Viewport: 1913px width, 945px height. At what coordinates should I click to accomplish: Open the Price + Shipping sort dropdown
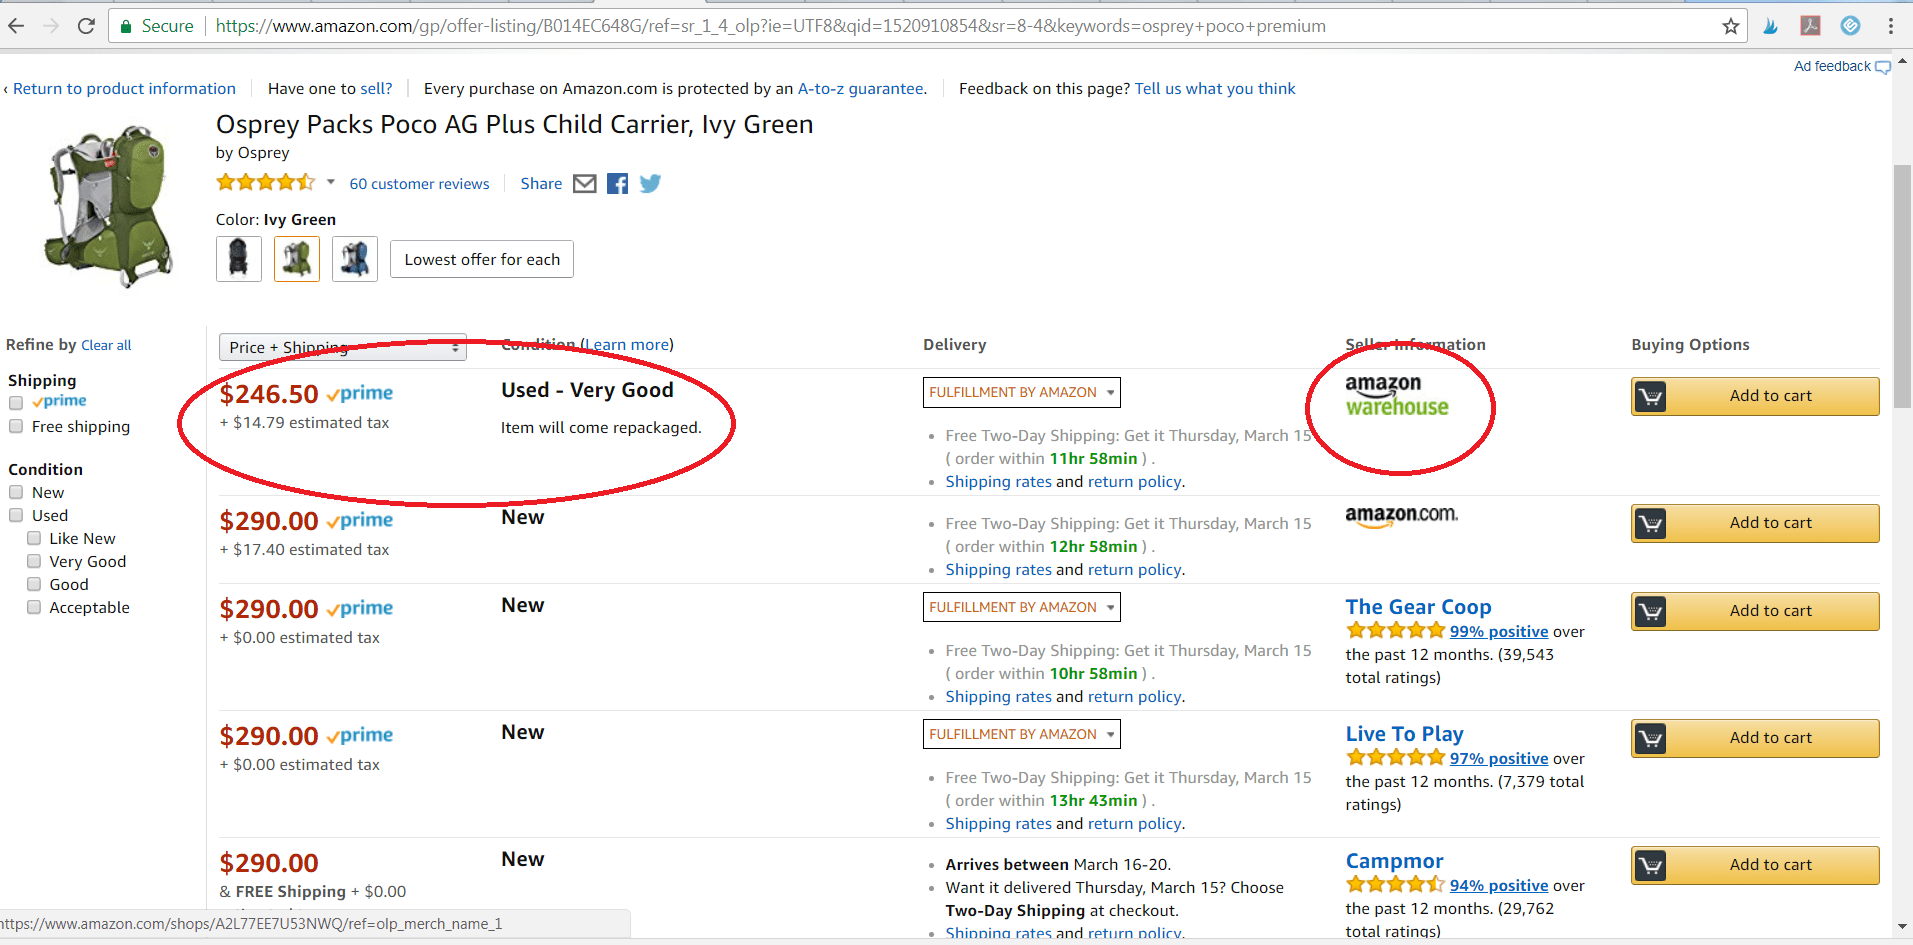pyautogui.click(x=343, y=347)
